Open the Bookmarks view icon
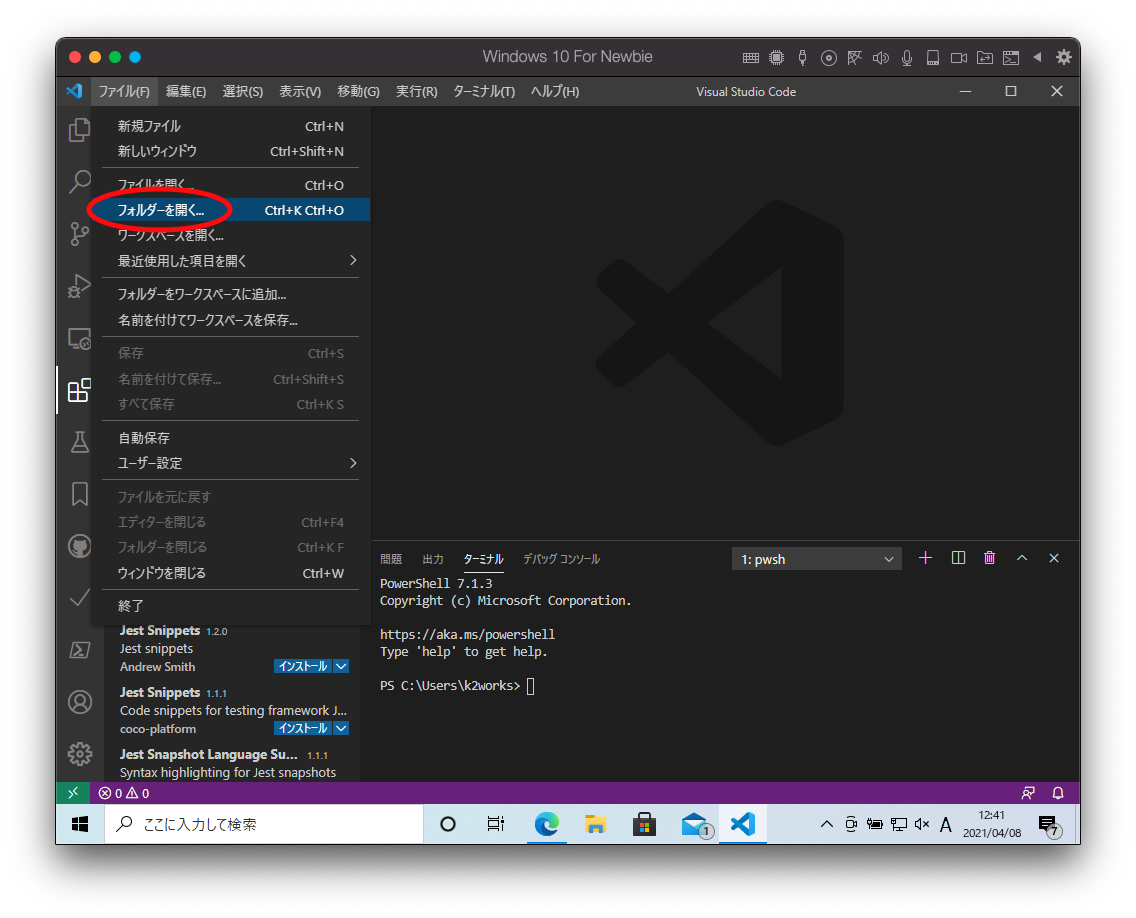 pyautogui.click(x=79, y=494)
